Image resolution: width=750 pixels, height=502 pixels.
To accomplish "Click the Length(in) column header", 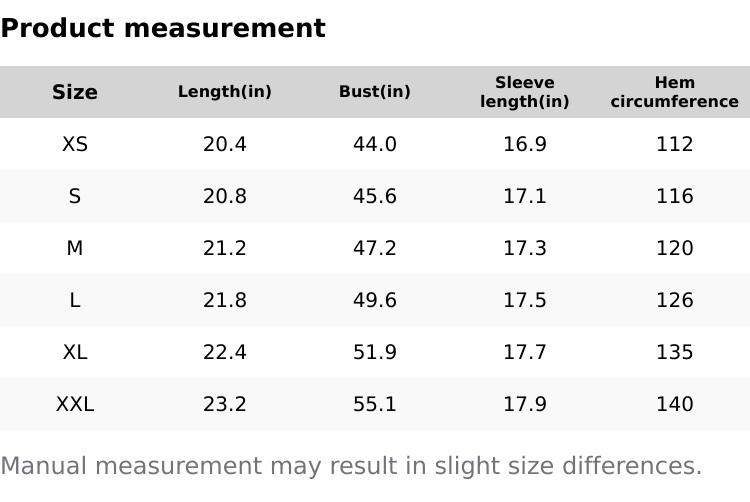I will pos(225,92).
